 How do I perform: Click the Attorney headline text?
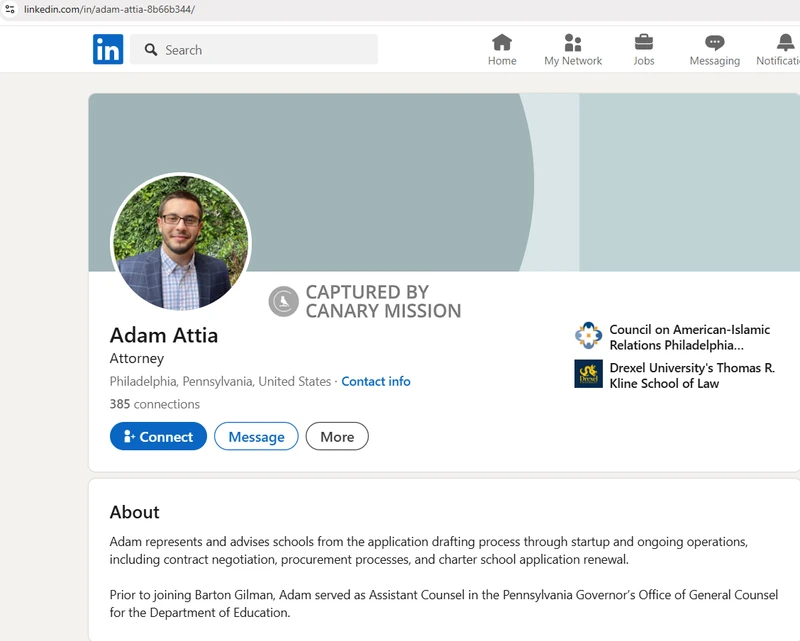coord(137,359)
